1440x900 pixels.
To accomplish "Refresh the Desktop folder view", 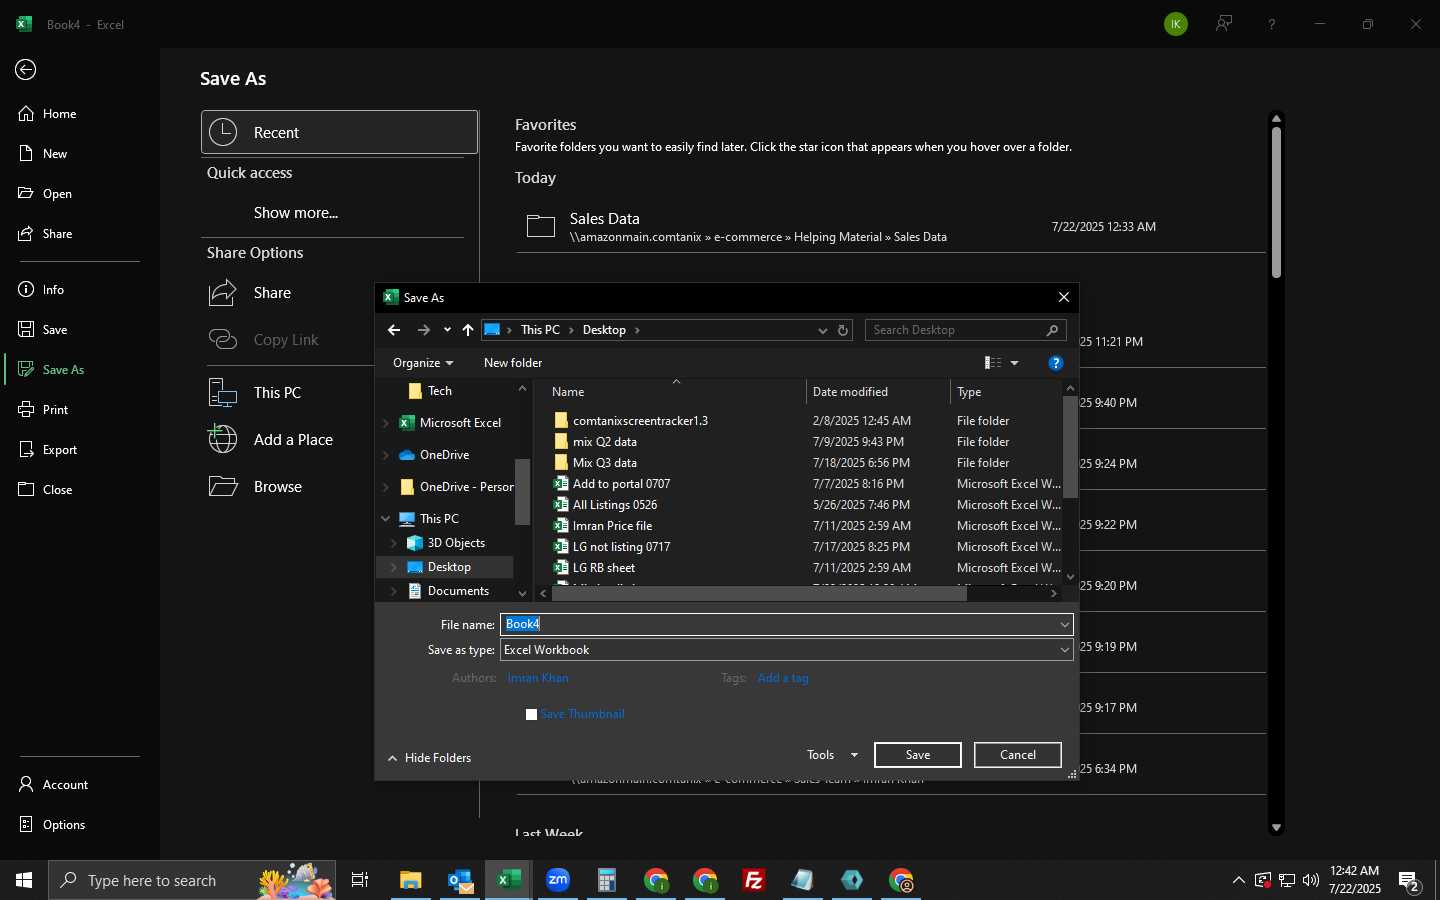I will pyautogui.click(x=843, y=330).
